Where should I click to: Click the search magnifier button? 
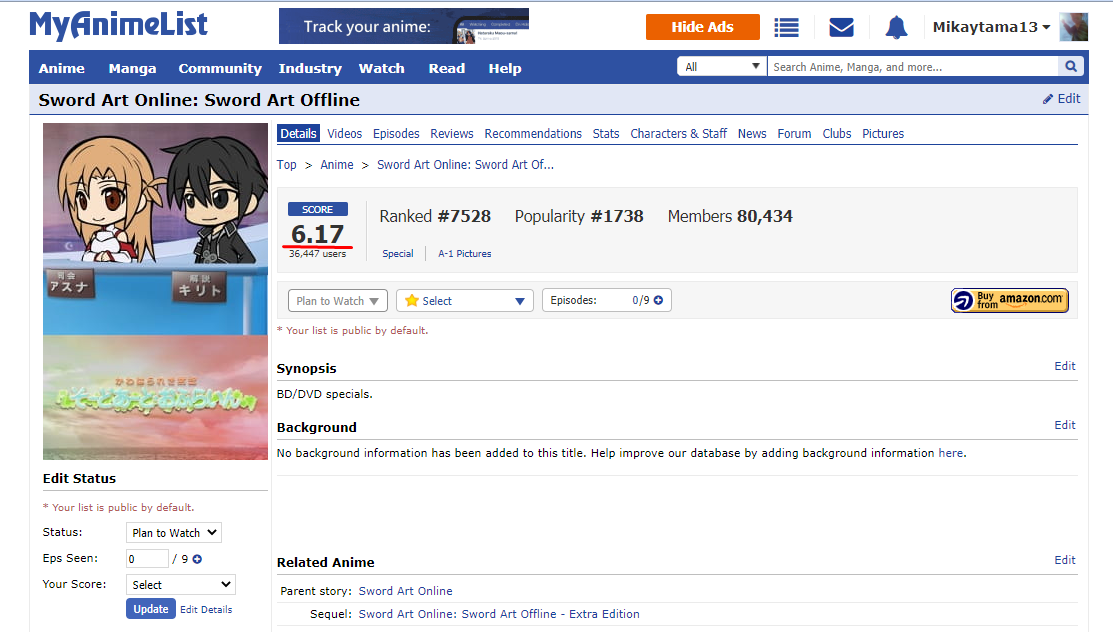tap(1071, 67)
